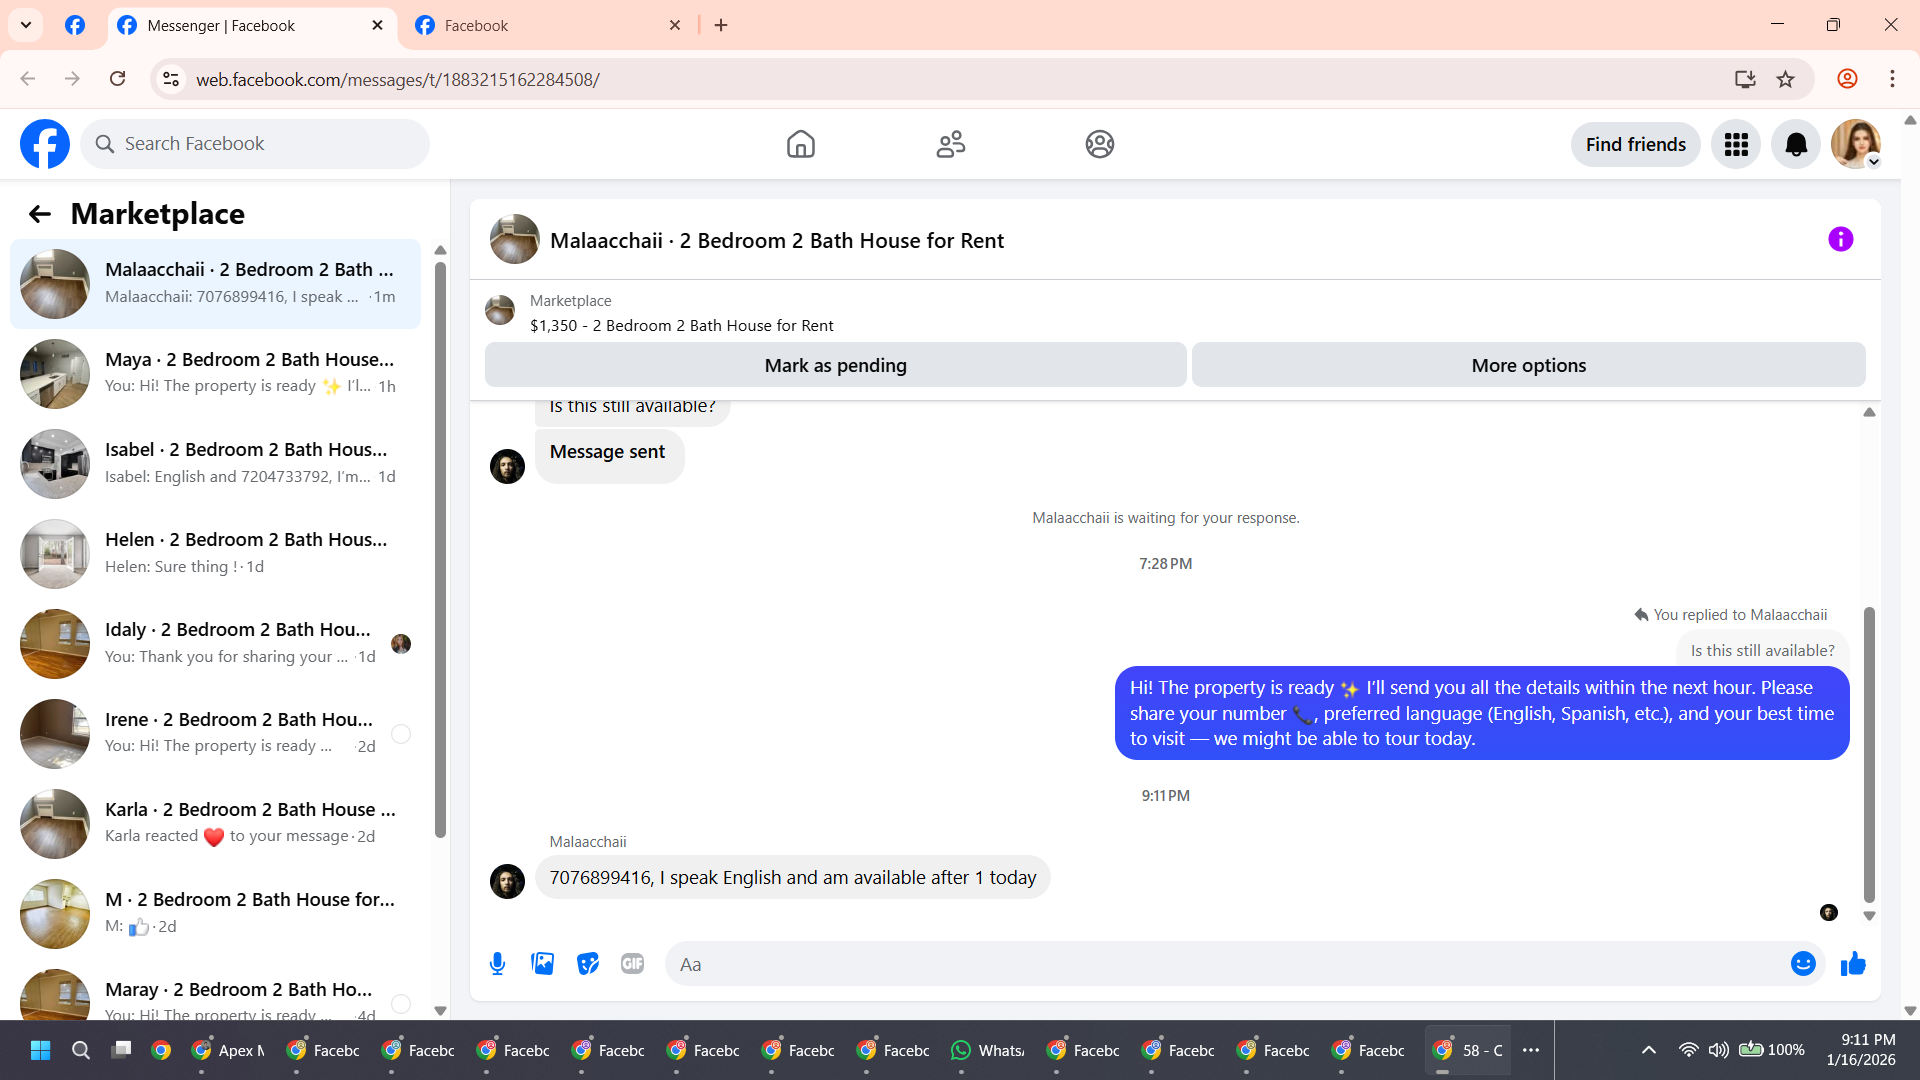Click the More options button
Image resolution: width=1920 pixels, height=1080 pixels.
click(1528, 366)
